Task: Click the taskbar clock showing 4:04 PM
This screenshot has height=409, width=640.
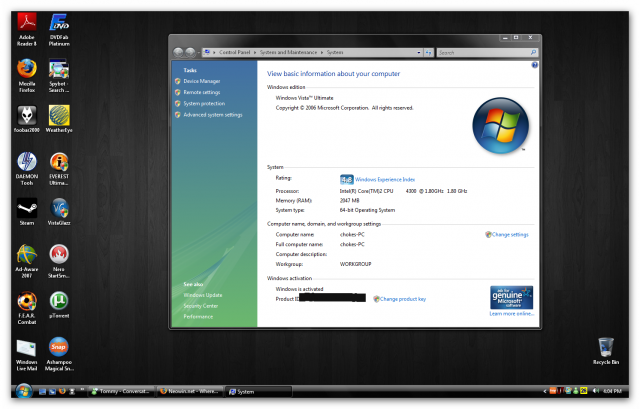Action: (x=612, y=391)
